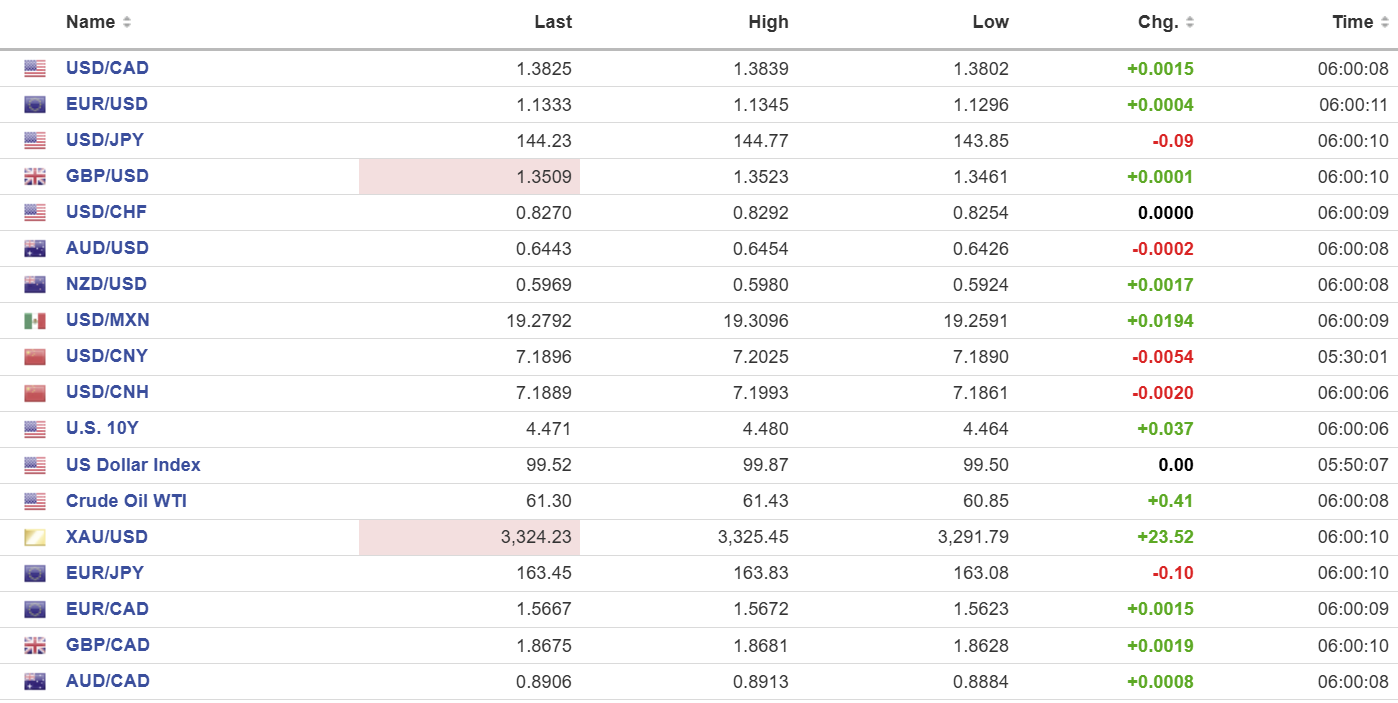The image size is (1398, 703).
Task: Click the Australian flag icon beside AUD/USD
Action: point(35,249)
